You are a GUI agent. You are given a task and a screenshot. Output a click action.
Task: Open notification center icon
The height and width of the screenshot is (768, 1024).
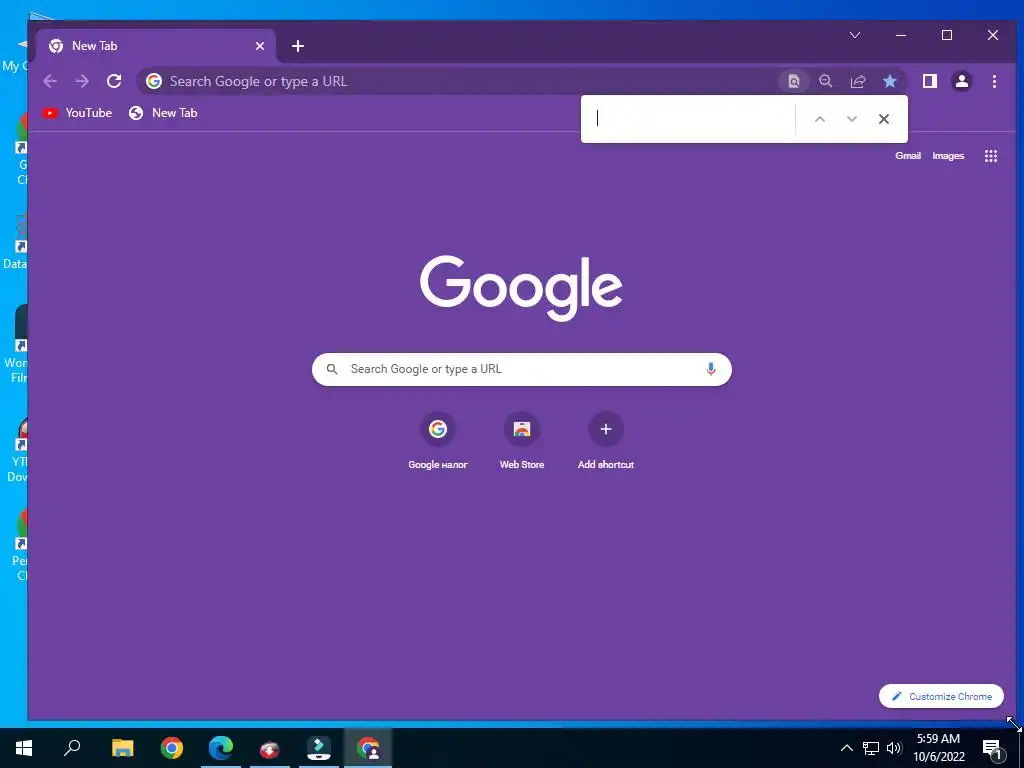pos(992,748)
